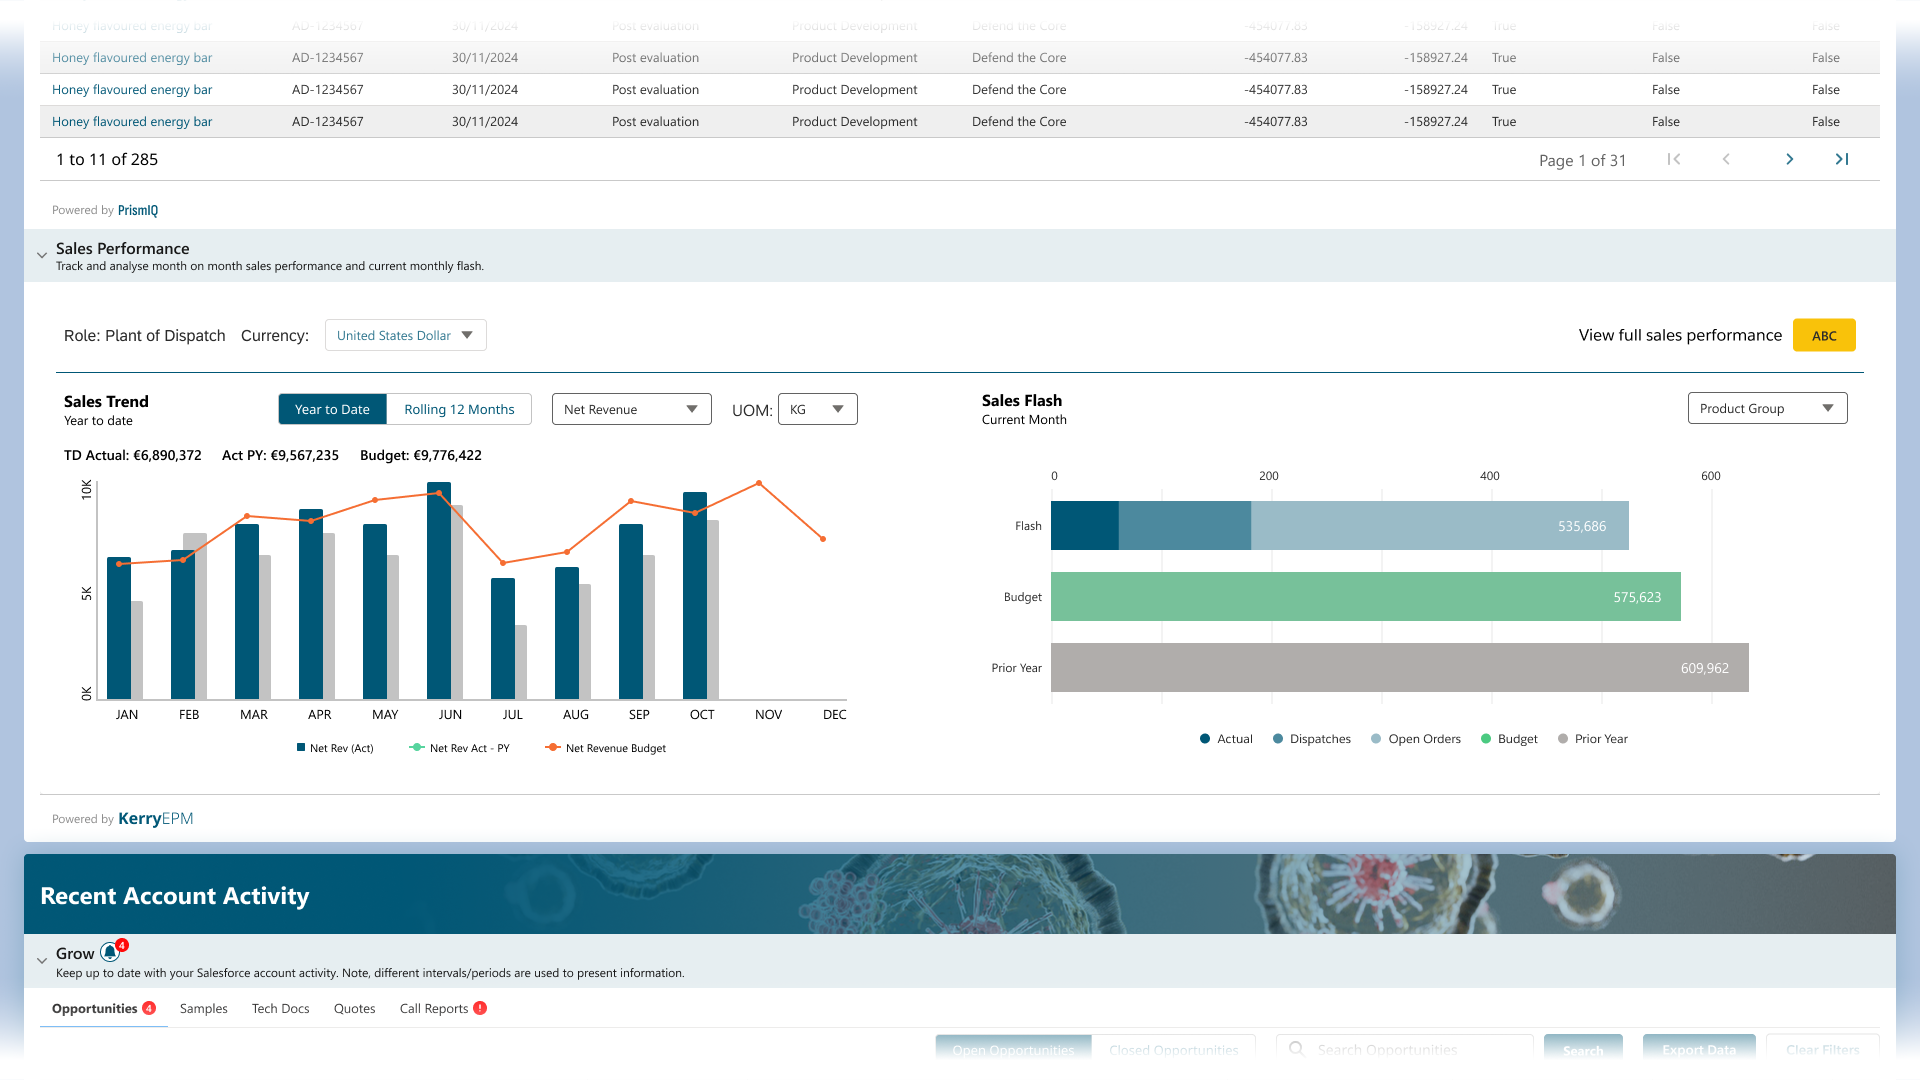Click the Net Rev (Act) legend color square

pos(299,747)
